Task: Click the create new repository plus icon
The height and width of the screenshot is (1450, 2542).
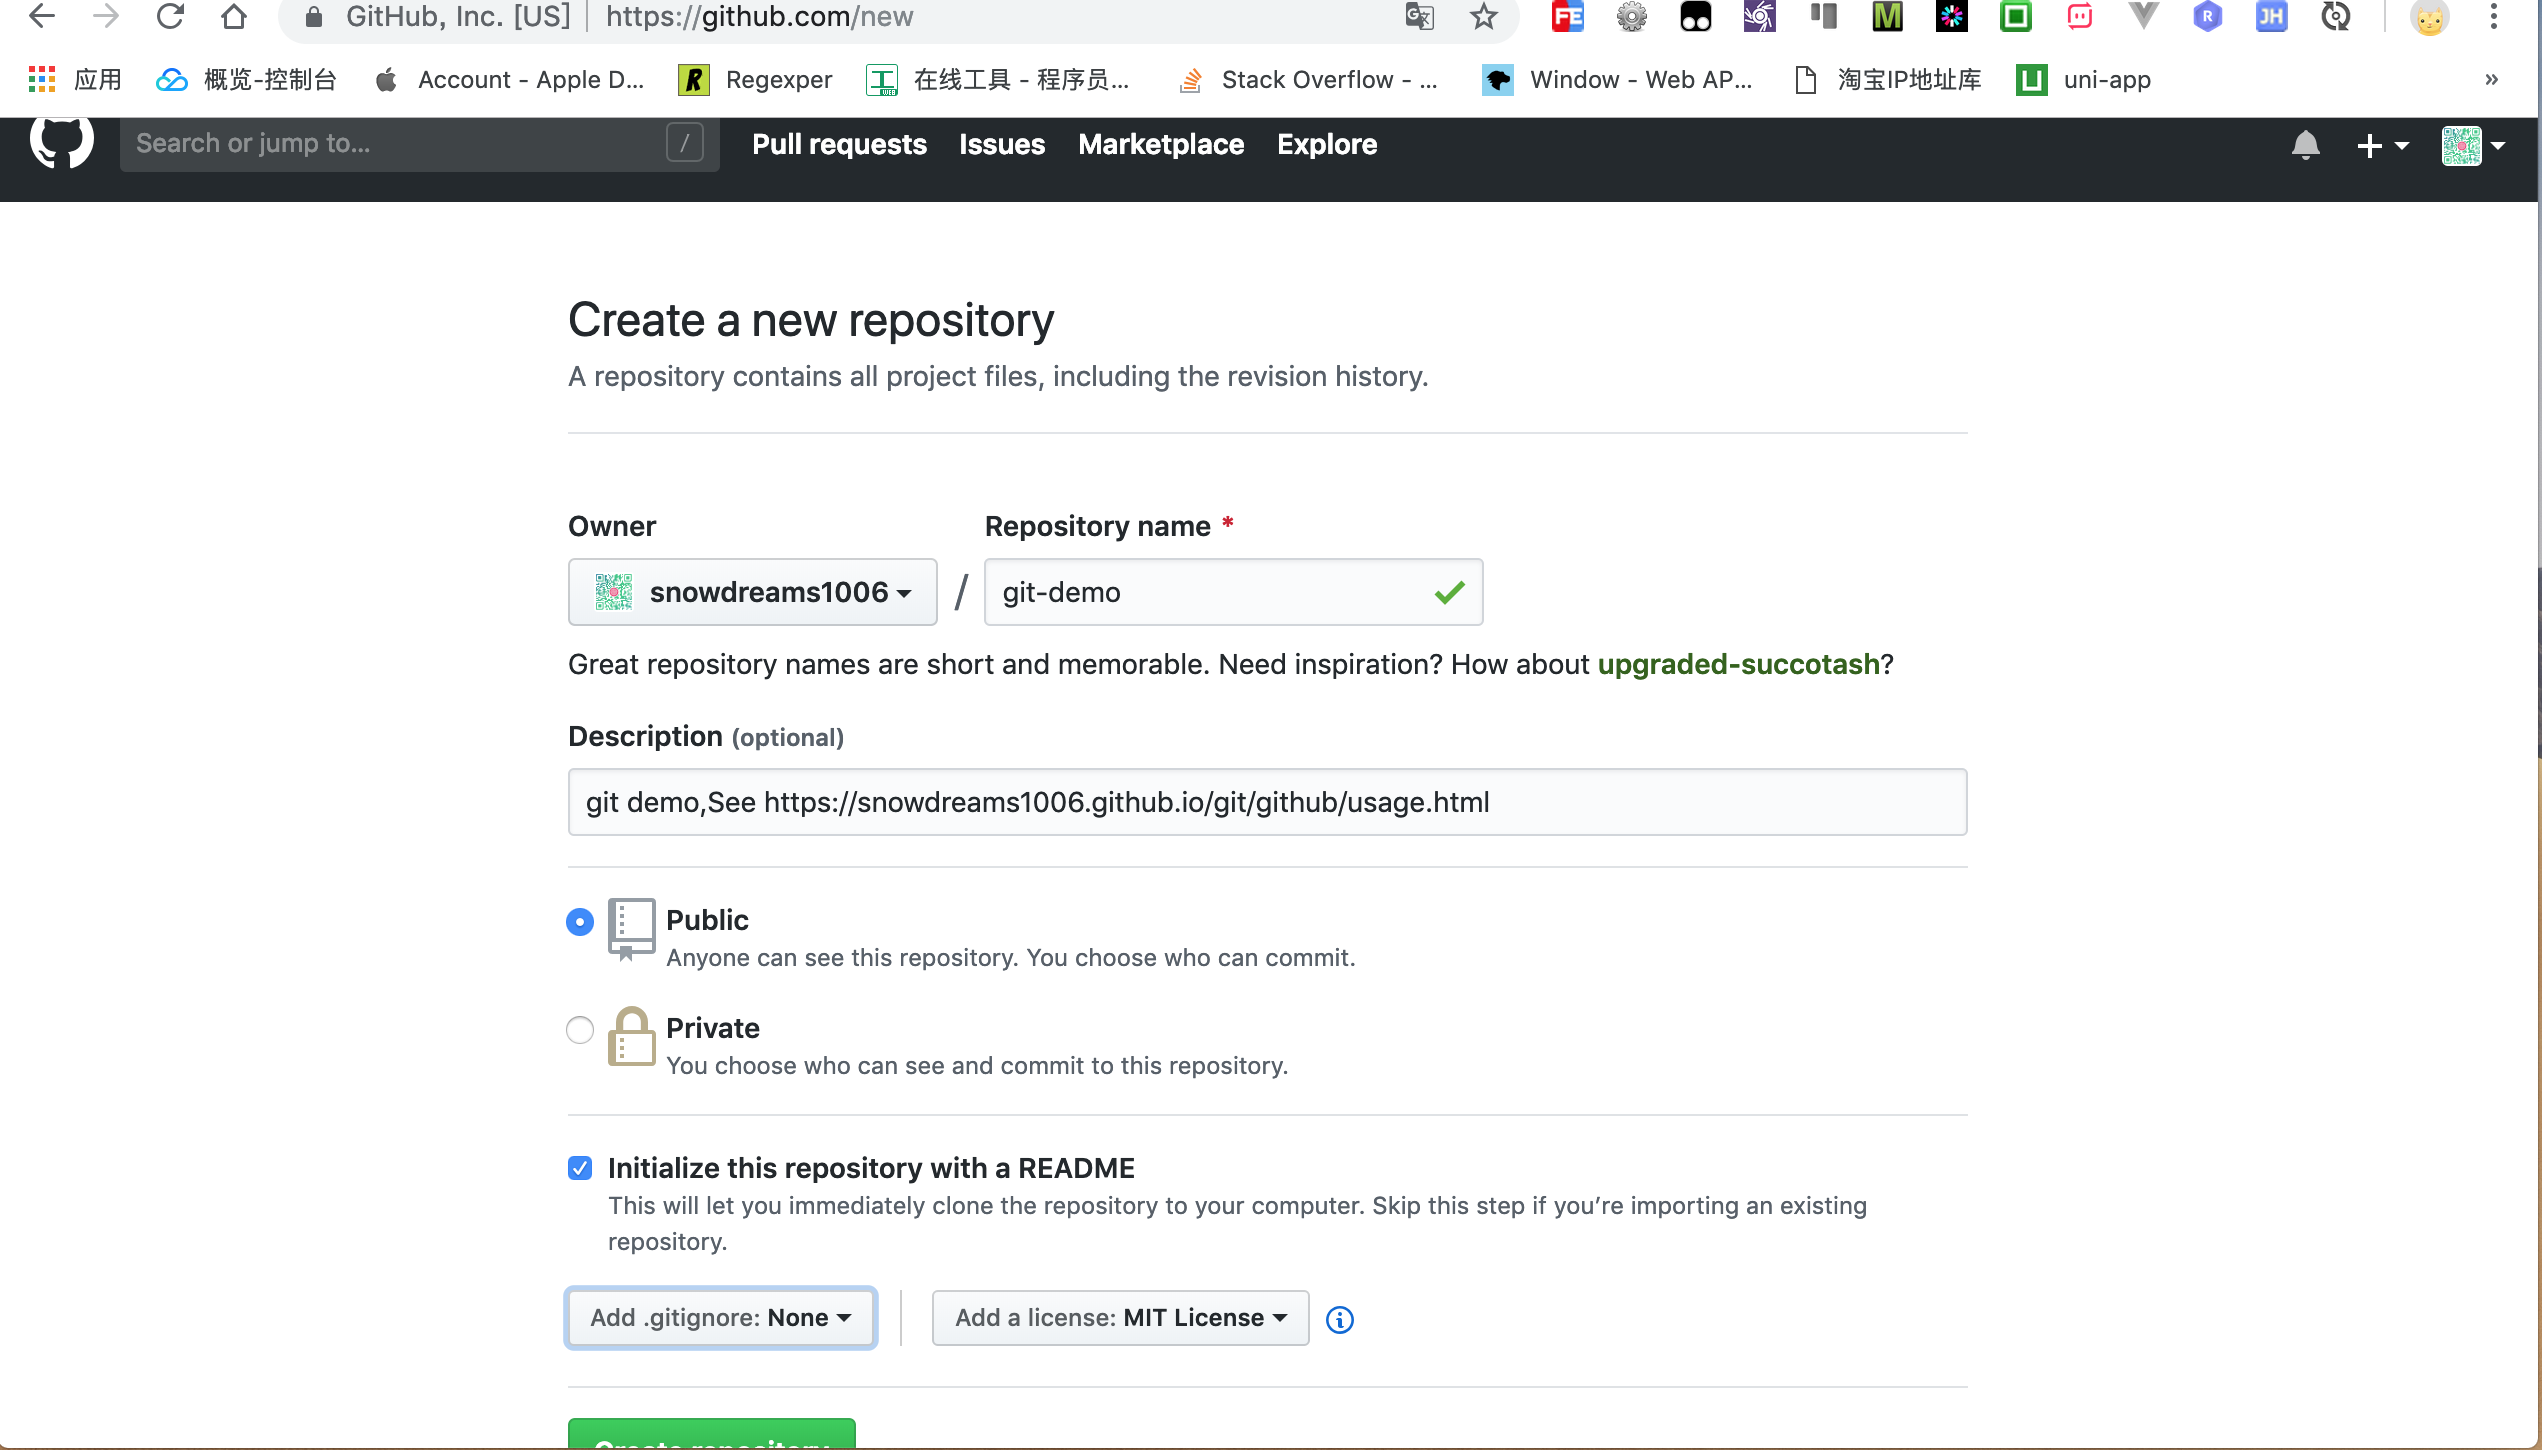Action: pyautogui.click(x=2371, y=145)
